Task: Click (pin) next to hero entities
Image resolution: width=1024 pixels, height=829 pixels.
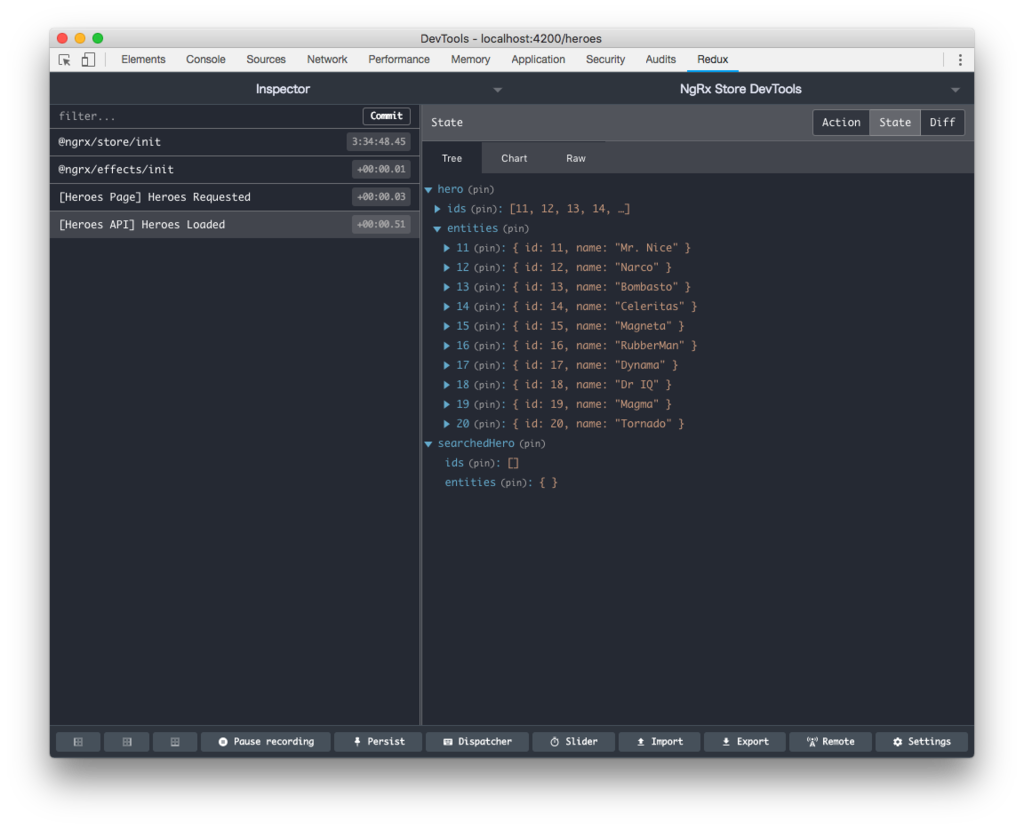Action: 515,229
